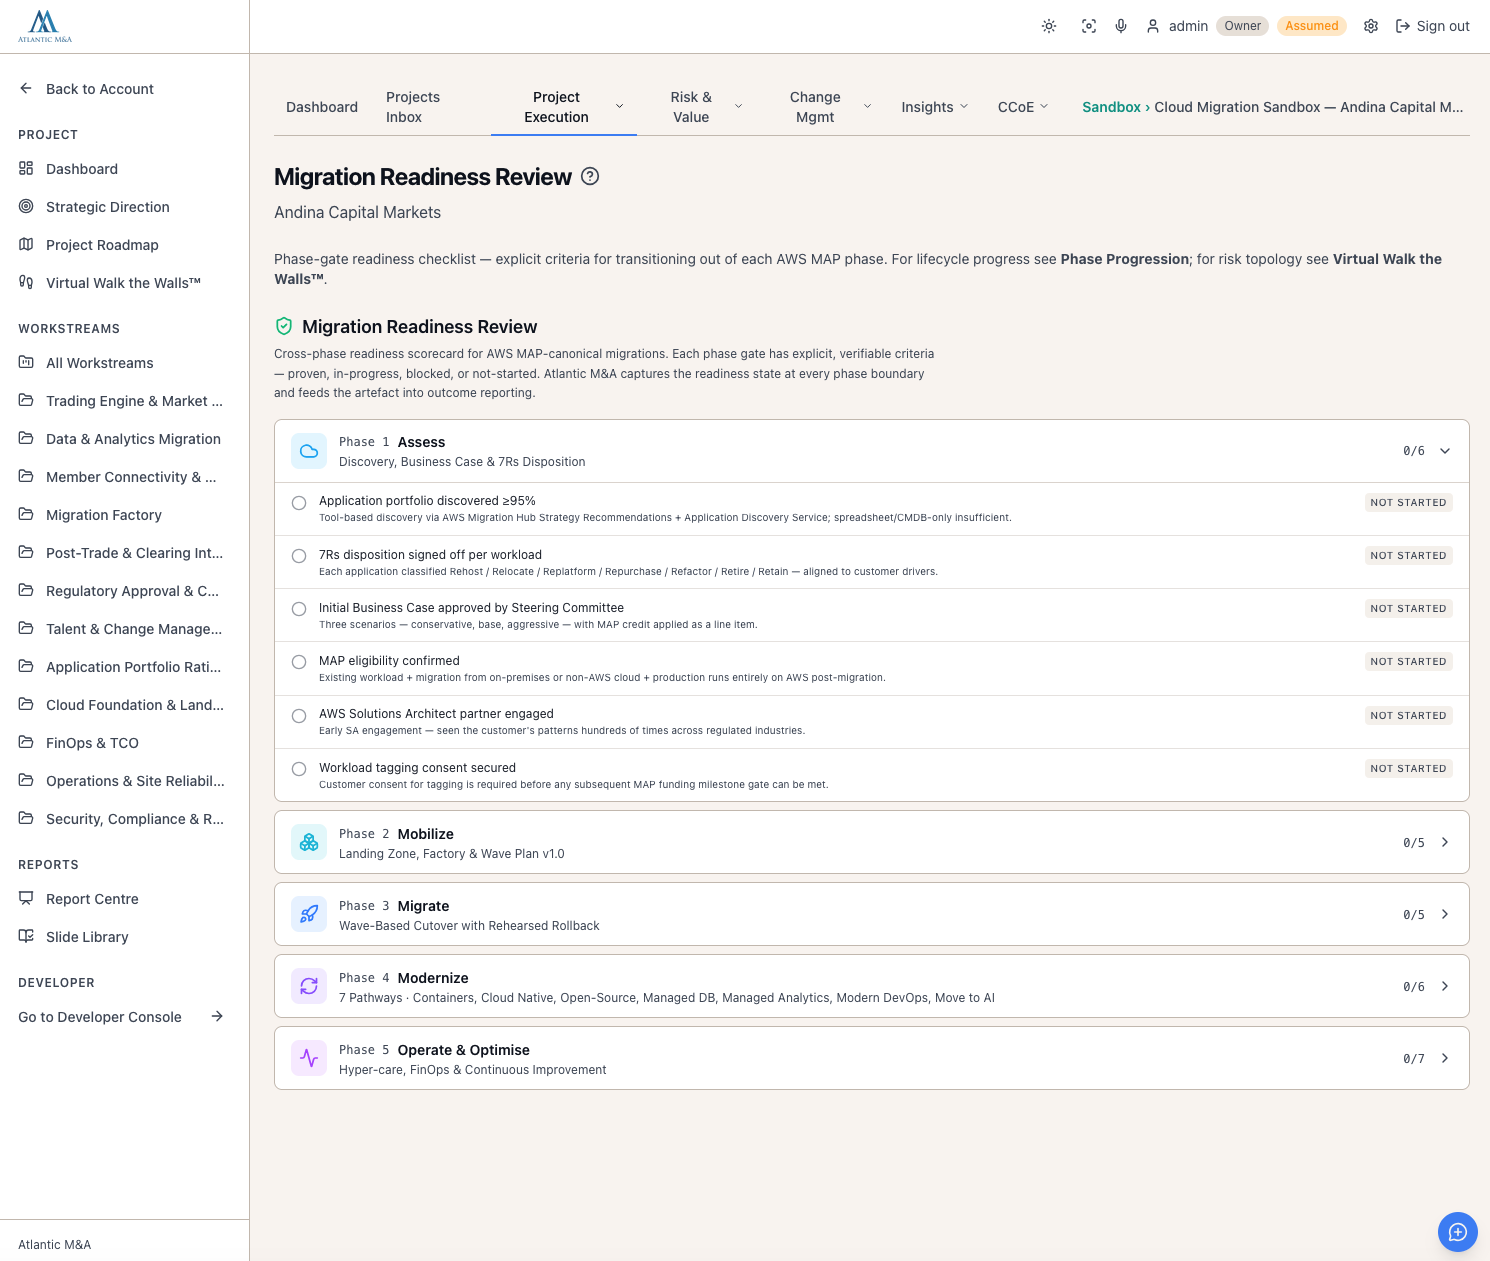Image resolution: width=1490 pixels, height=1261 pixels.
Task: Click the screen capture focus icon
Action: 1089,26
